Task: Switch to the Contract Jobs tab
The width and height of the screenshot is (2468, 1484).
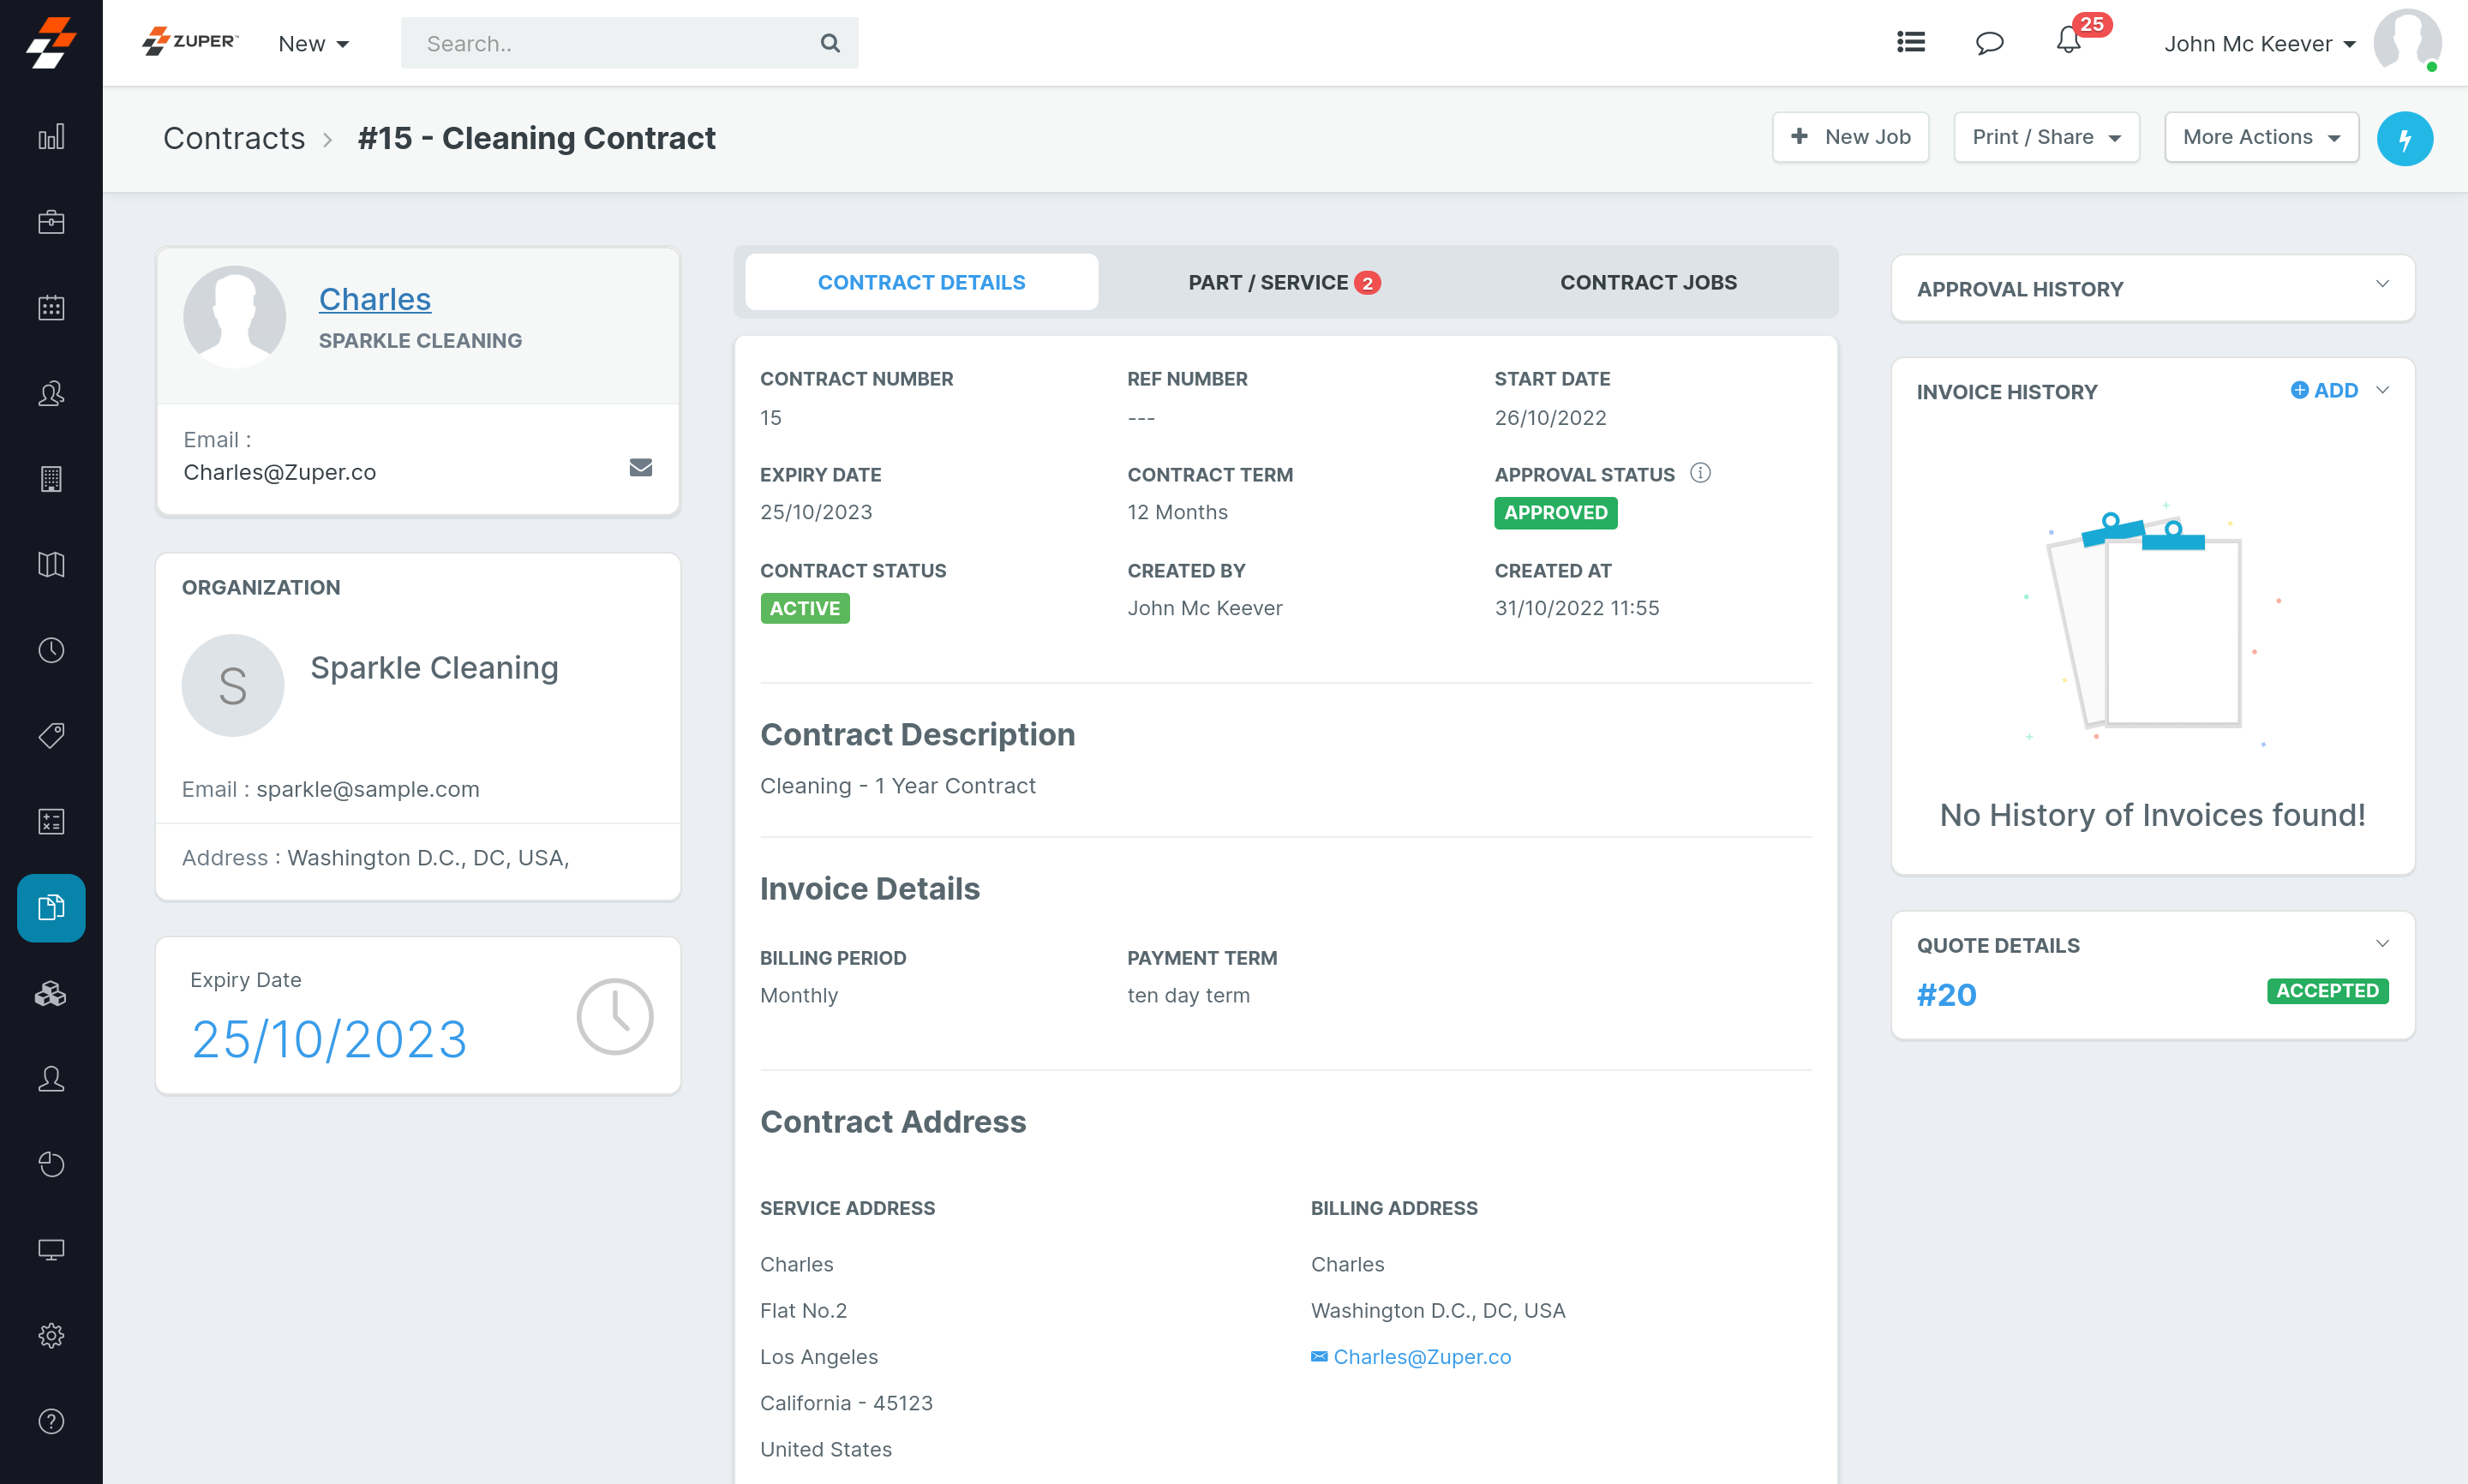Action: pos(1648,282)
